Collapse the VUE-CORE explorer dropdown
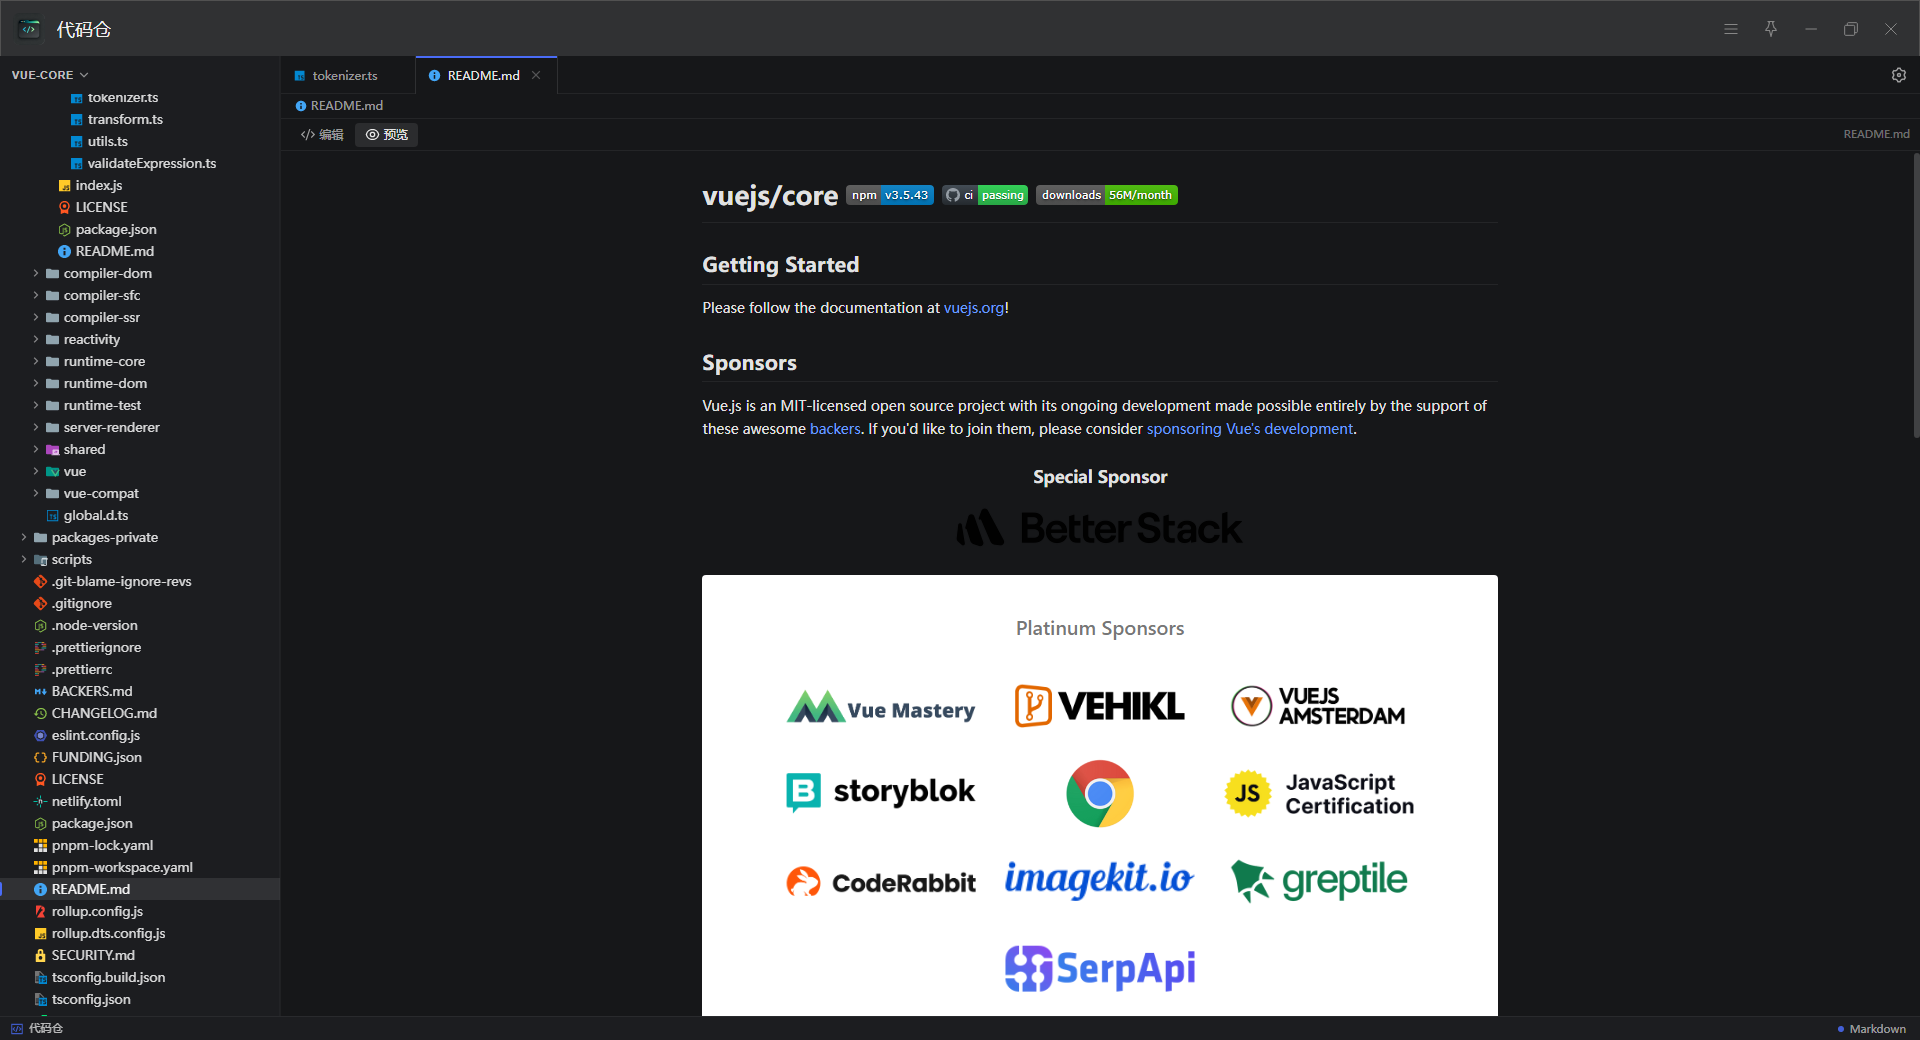This screenshot has width=1920, height=1040. [50, 75]
